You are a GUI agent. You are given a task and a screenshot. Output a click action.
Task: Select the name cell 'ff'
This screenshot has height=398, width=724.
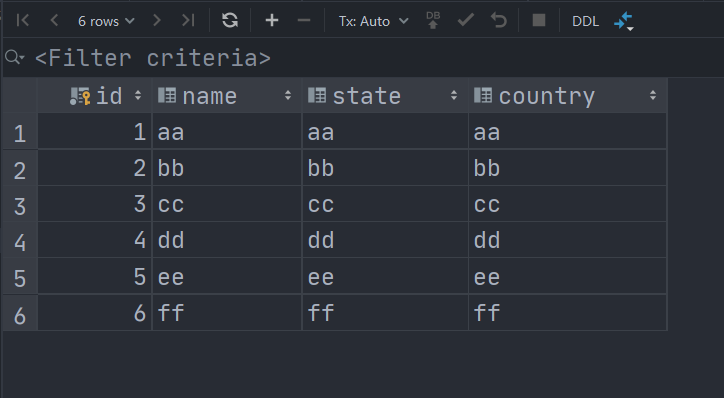[227, 313]
